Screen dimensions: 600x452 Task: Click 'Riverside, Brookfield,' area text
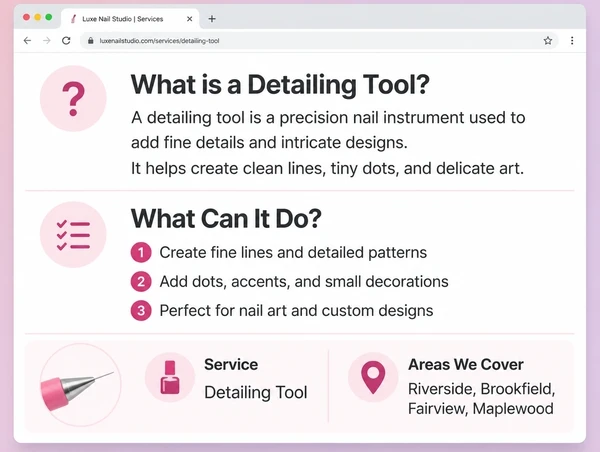pos(481,389)
